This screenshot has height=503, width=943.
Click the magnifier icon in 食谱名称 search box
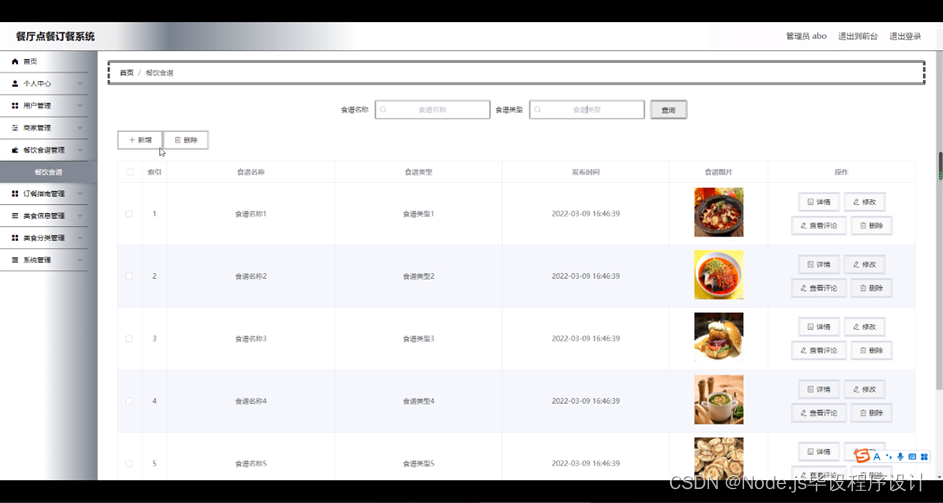point(383,110)
